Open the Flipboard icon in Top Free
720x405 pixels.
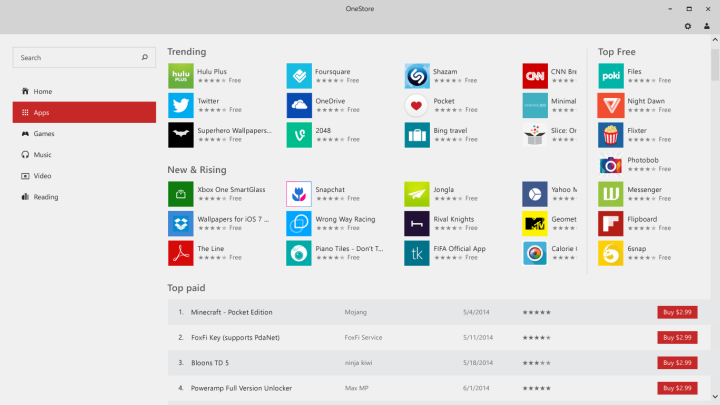[x=610, y=223]
